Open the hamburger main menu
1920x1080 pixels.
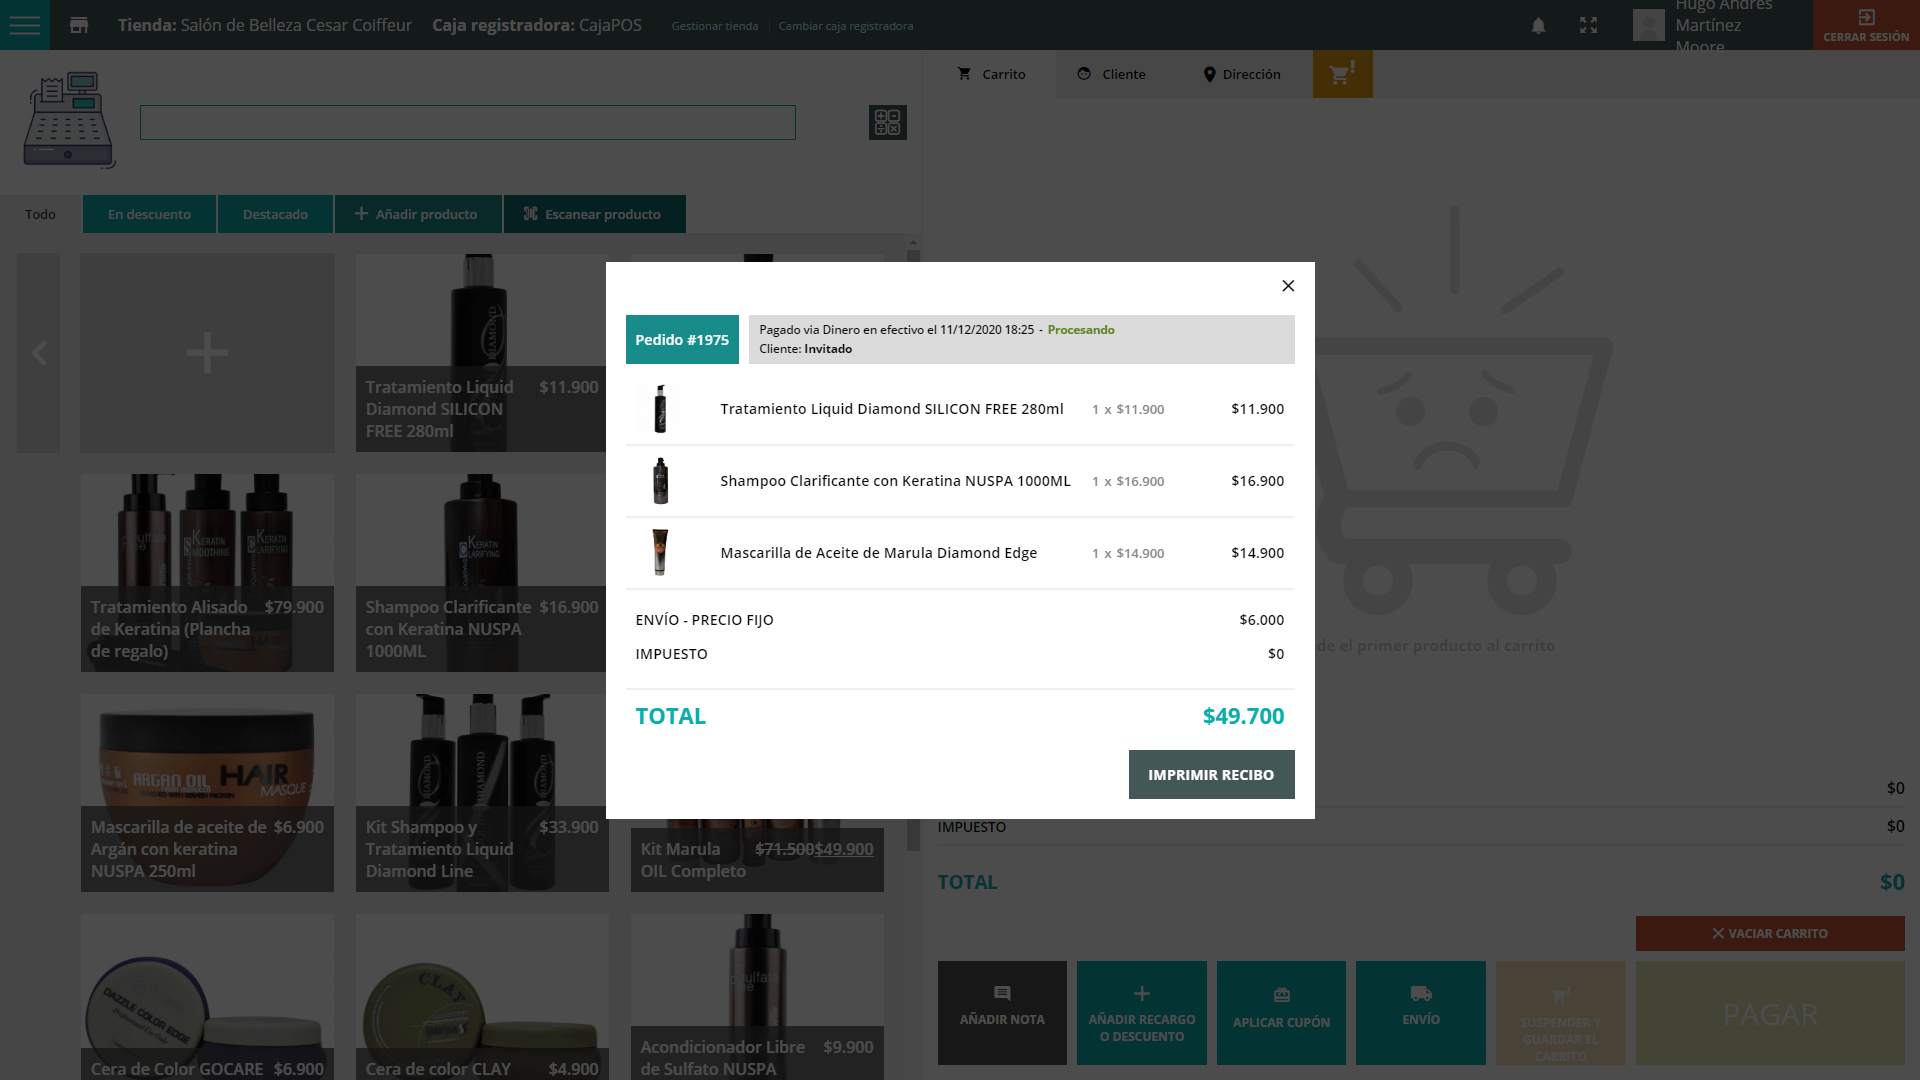click(x=25, y=25)
